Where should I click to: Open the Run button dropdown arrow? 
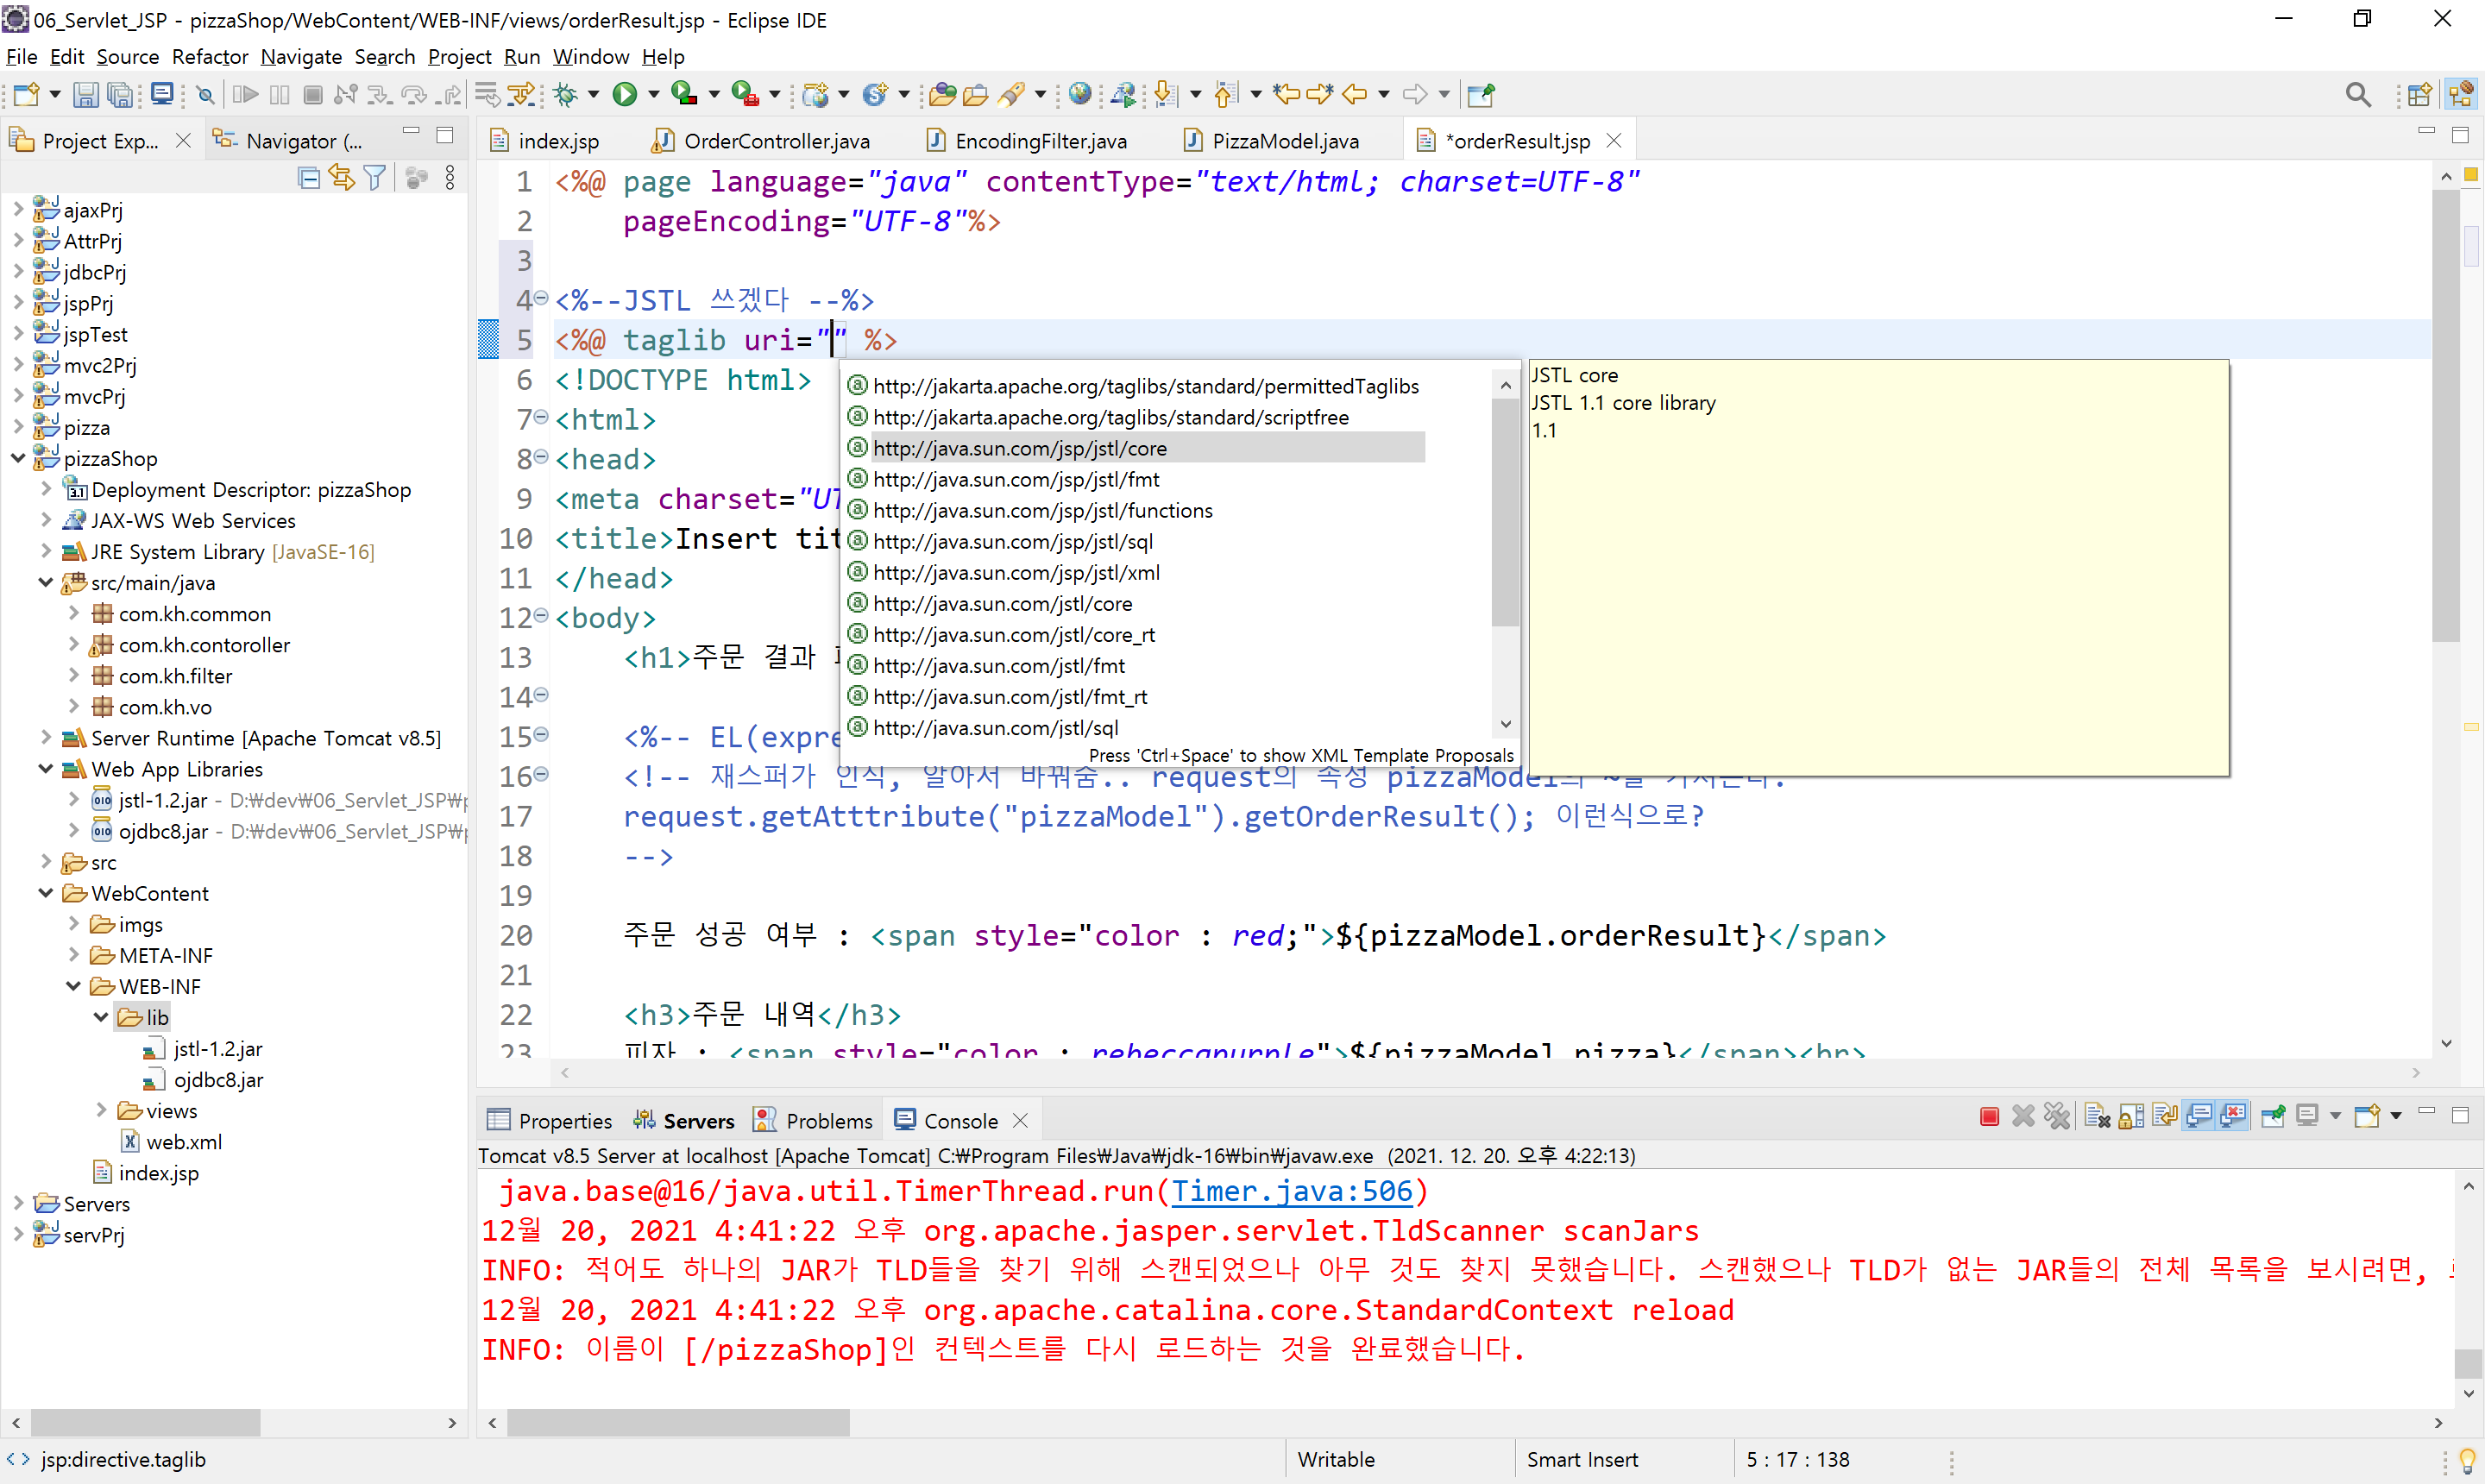click(654, 94)
